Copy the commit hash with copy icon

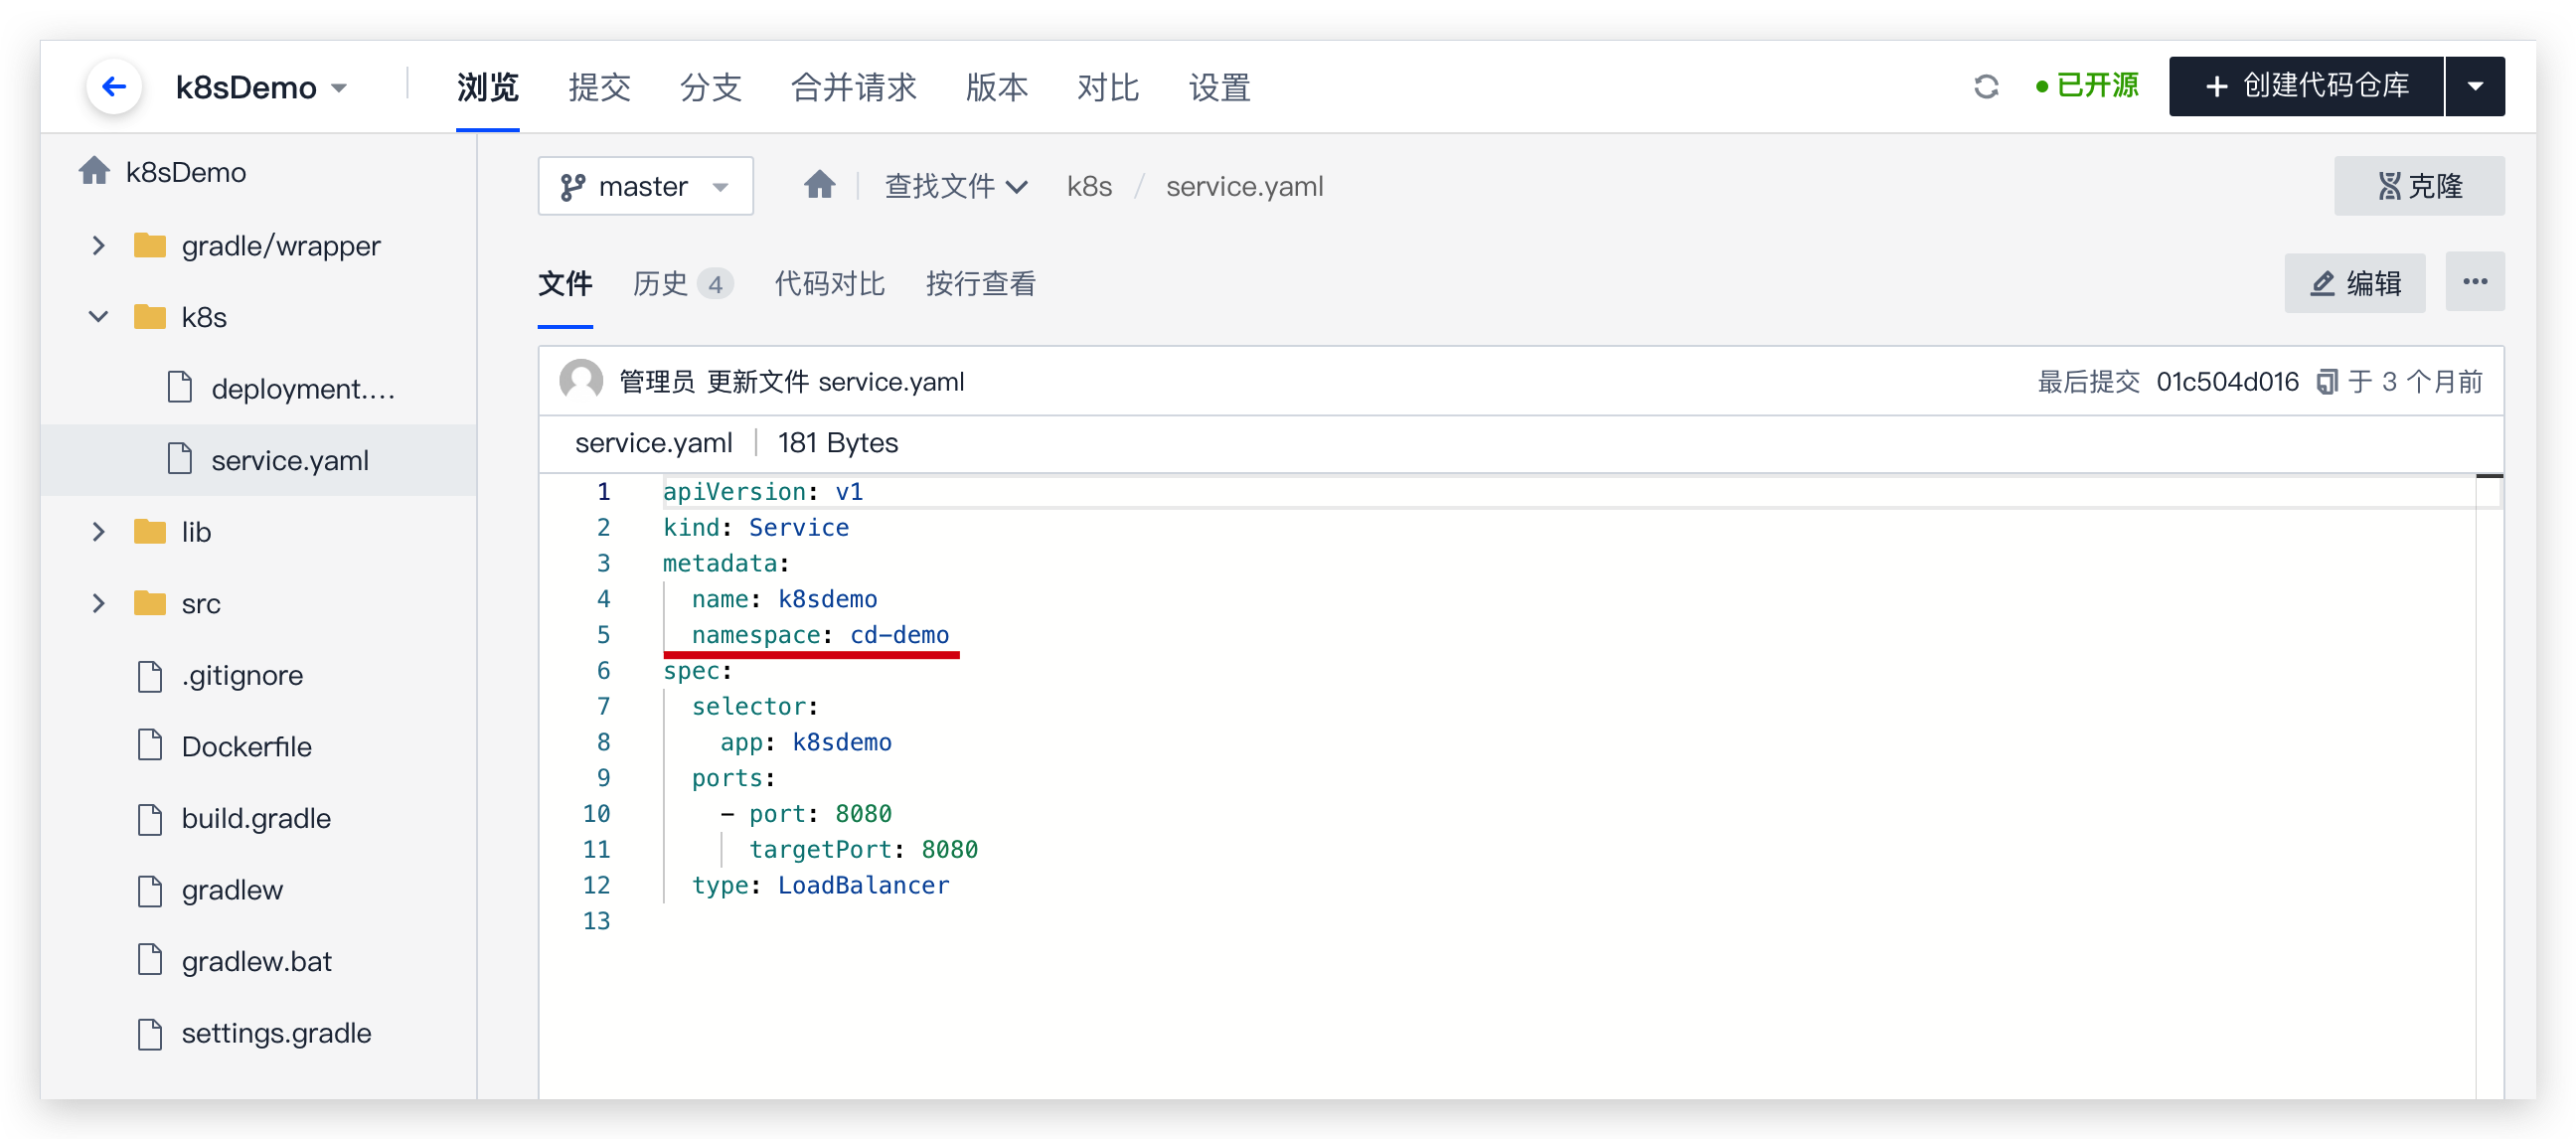2326,382
